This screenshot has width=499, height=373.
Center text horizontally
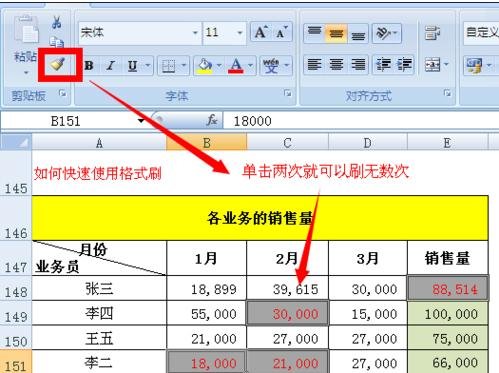(336, 64)
